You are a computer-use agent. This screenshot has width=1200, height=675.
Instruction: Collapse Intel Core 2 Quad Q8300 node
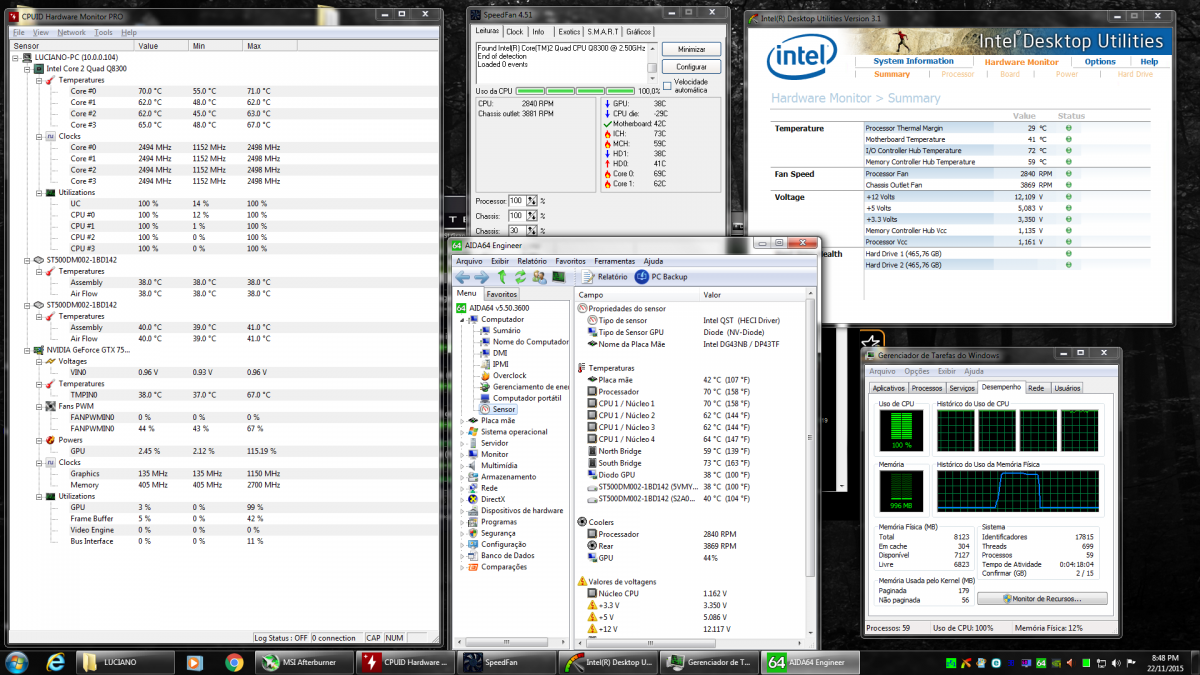[27, 68]
